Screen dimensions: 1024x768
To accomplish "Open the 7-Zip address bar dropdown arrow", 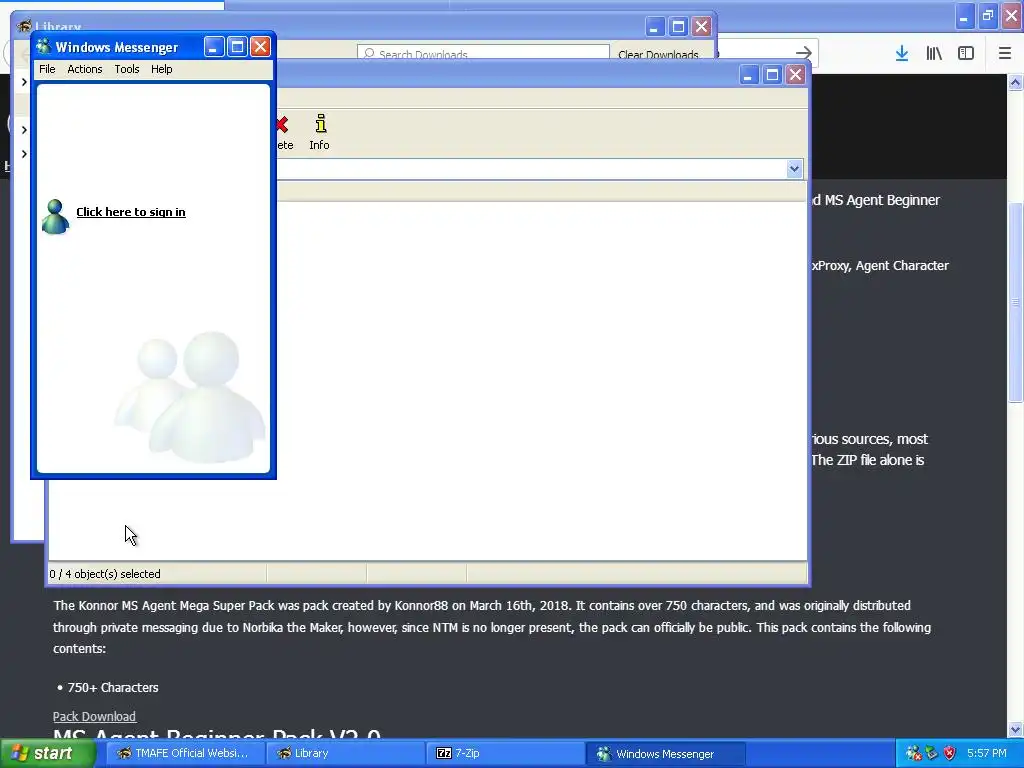I will (x=794, y=169).
